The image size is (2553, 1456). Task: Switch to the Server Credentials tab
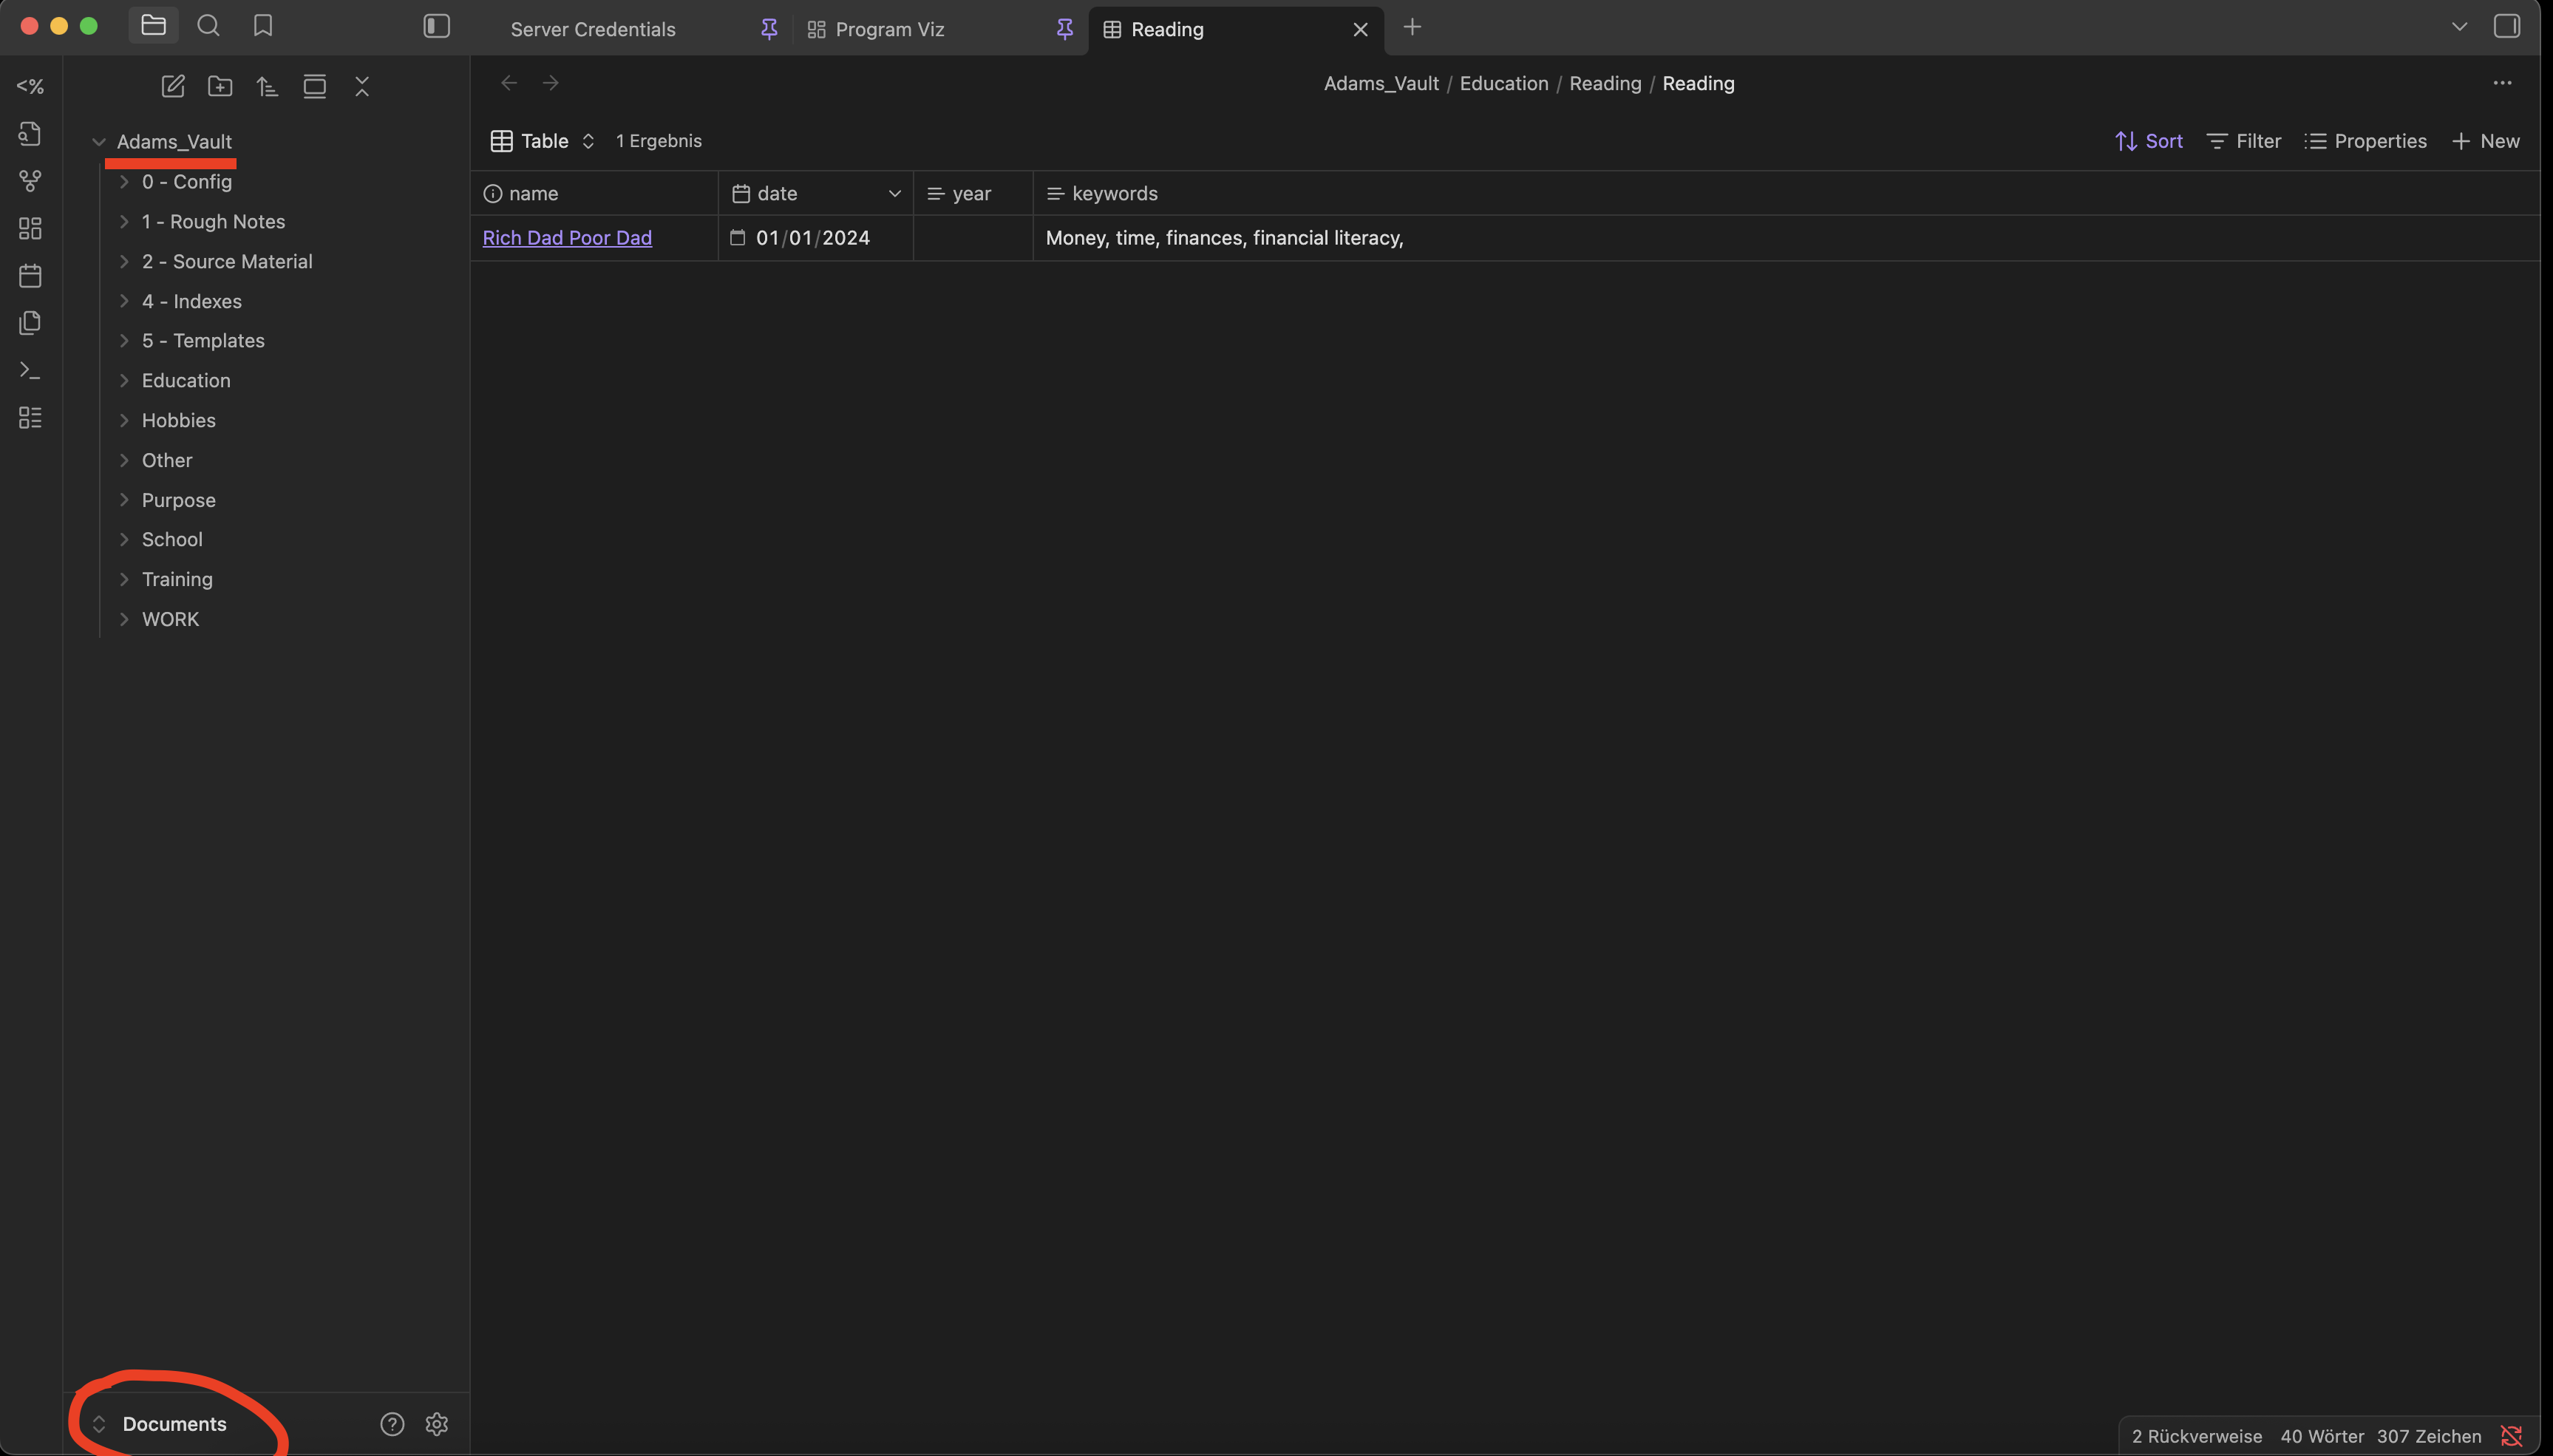592,29
